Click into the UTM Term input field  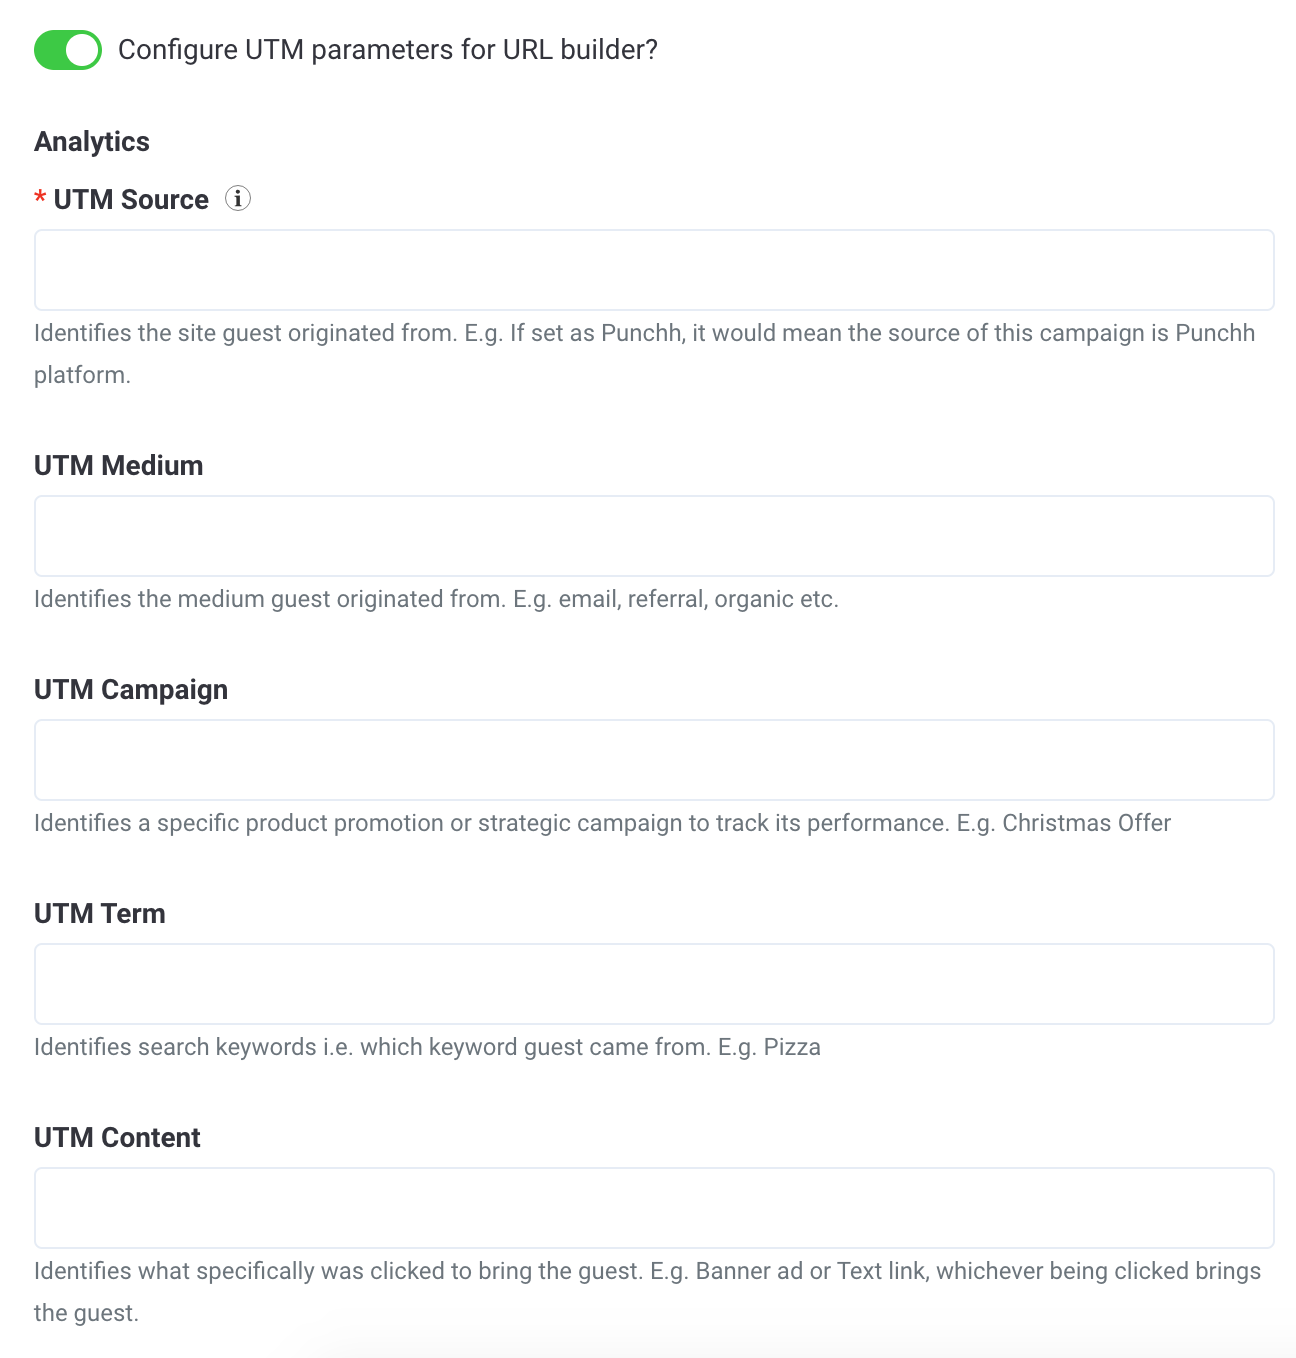click(654, 984)
